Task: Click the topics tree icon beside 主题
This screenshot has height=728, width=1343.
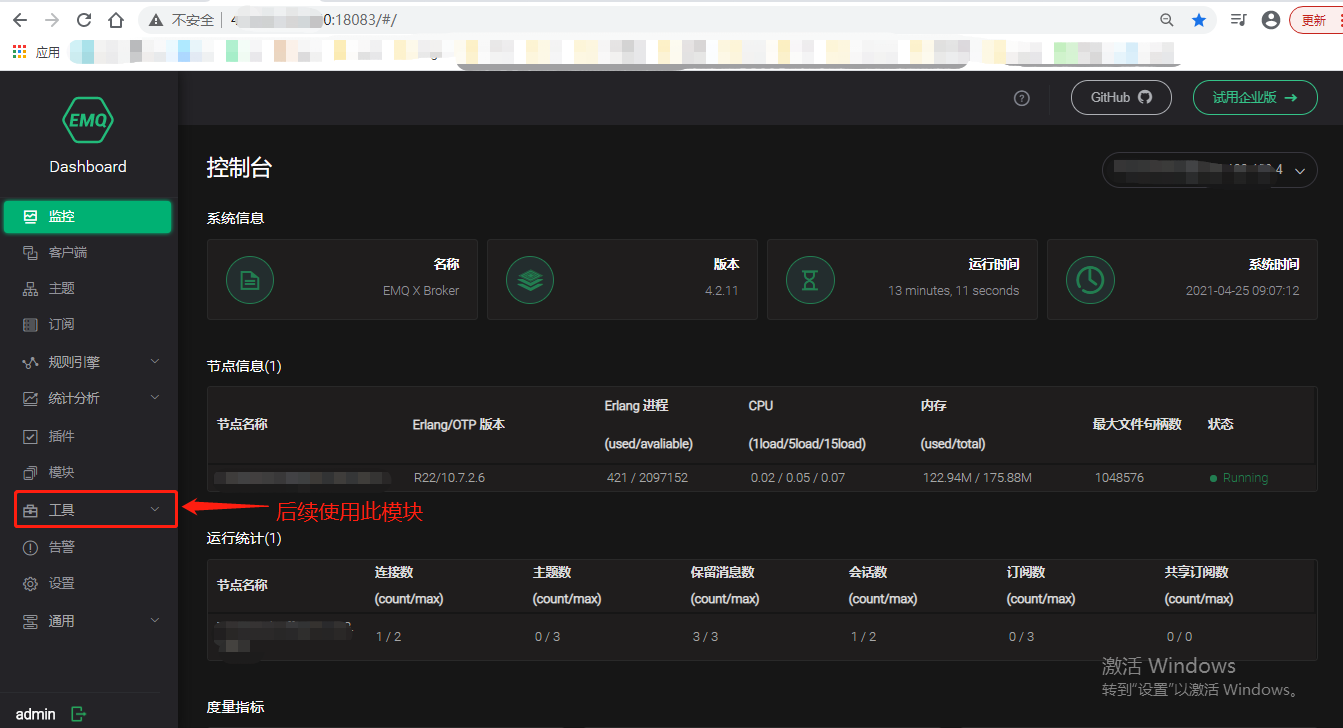Action: pos(30,288)
